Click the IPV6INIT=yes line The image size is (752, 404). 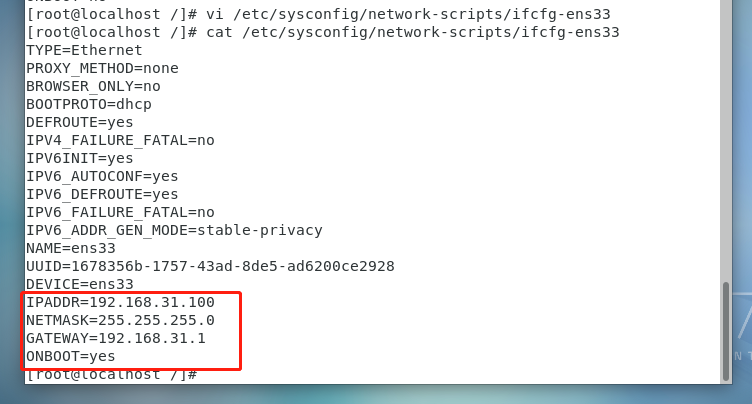pos(80,158)
